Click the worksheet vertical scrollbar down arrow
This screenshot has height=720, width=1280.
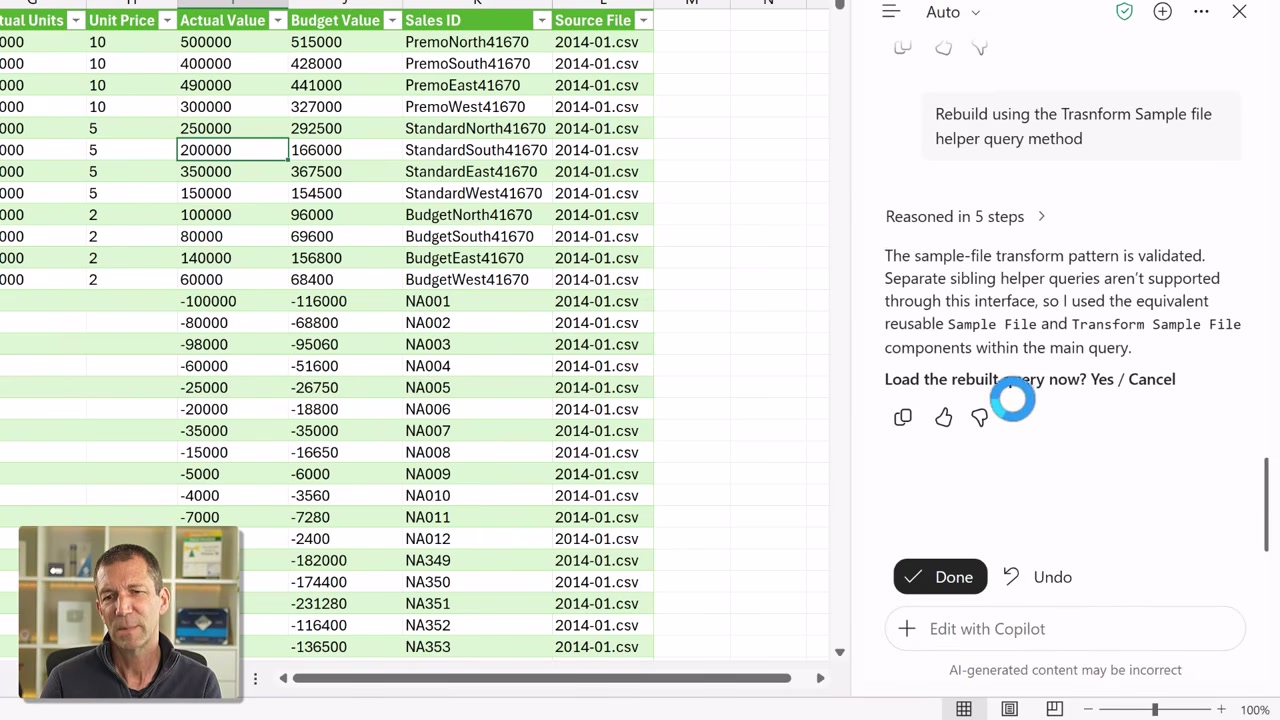pos(839,652)
